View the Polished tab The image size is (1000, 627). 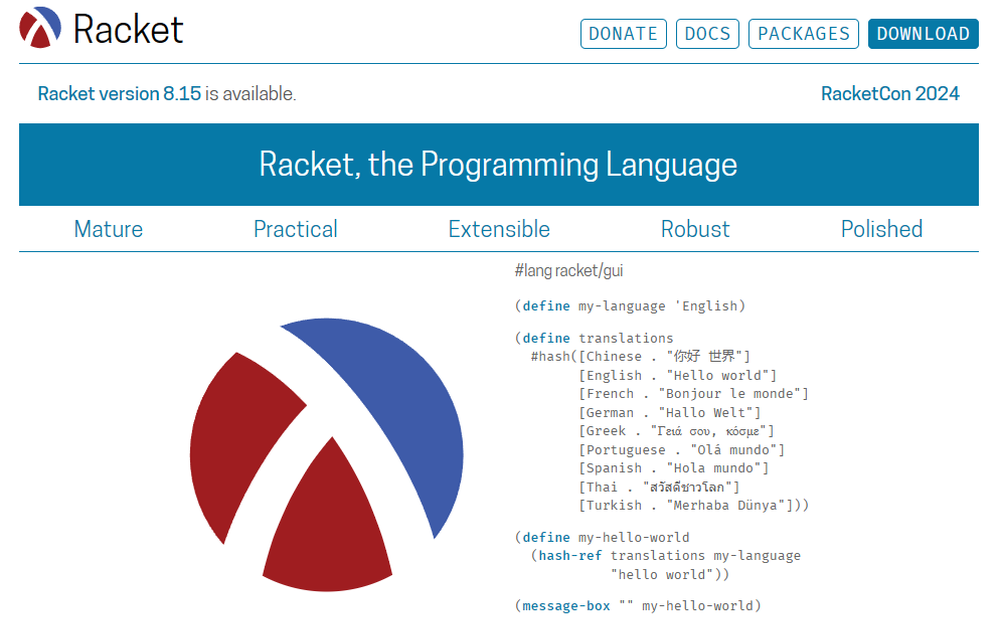point(881,229)
